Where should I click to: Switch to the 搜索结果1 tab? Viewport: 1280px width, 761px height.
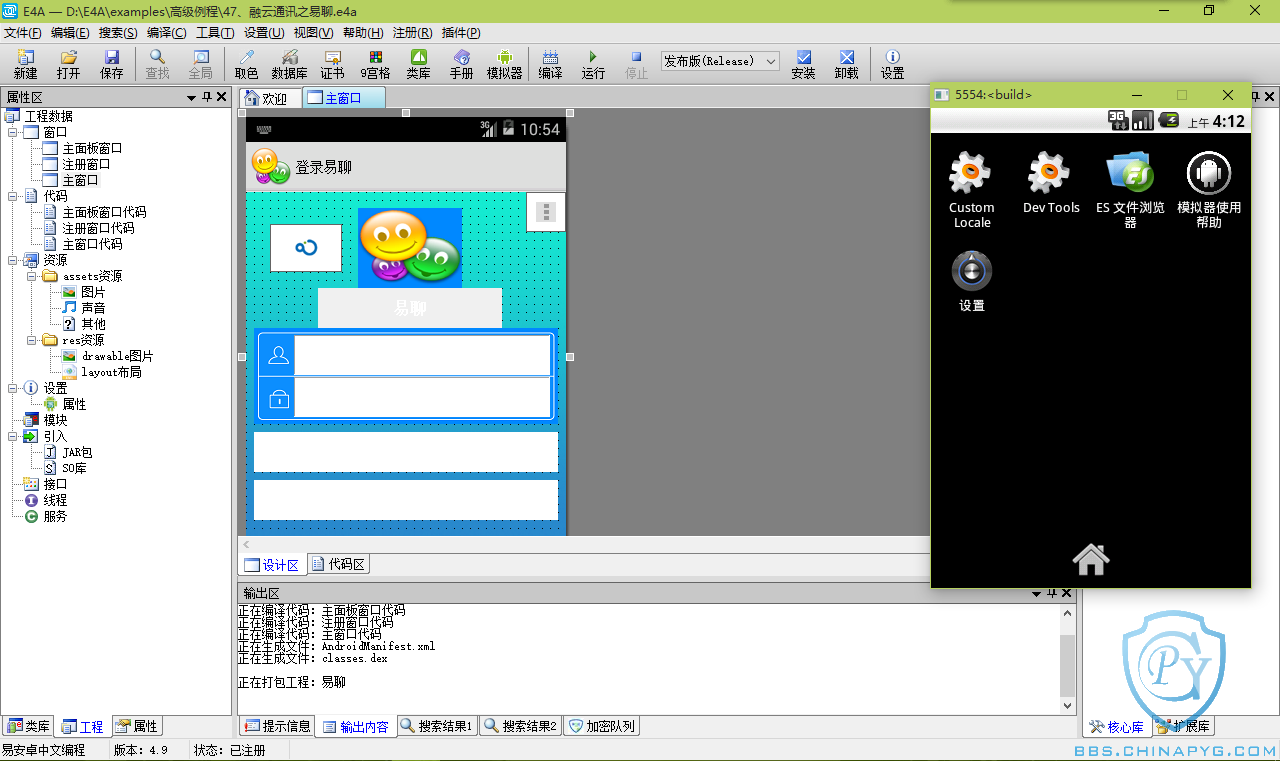437,726
